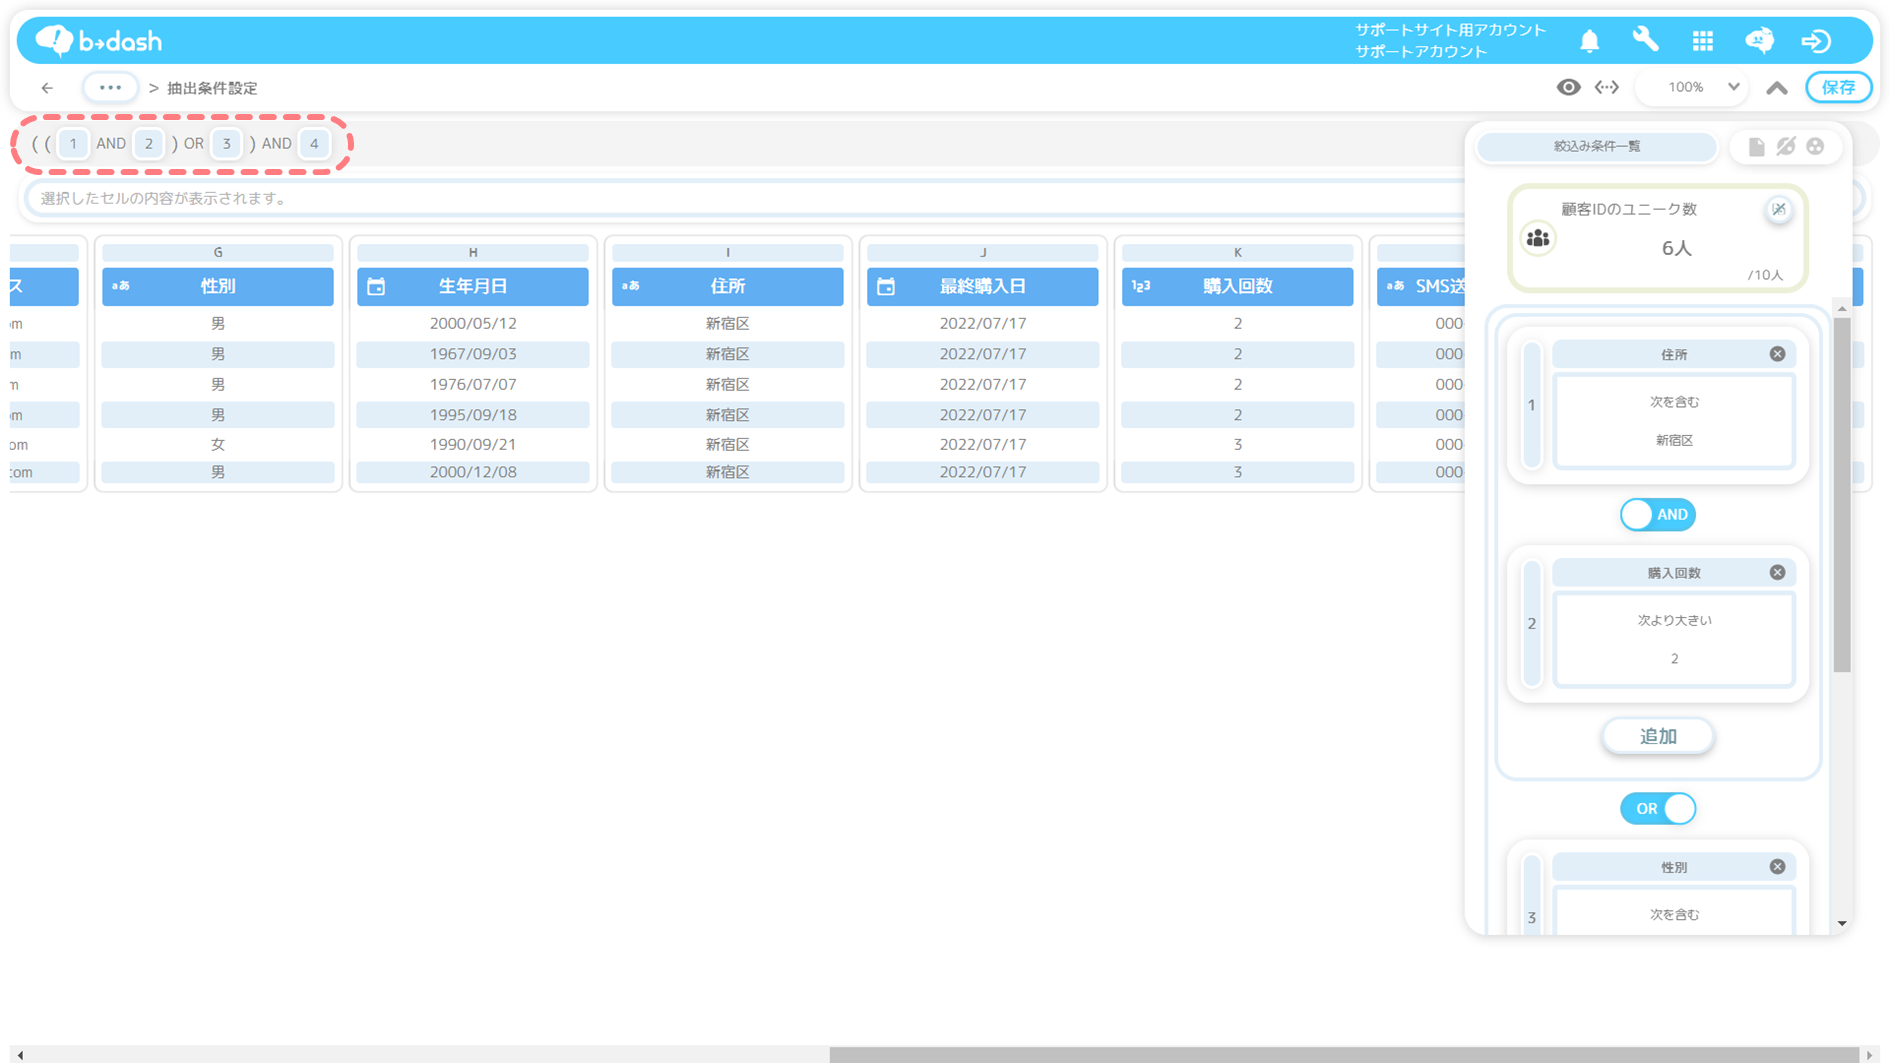The height and width of the screenshot is (1063, 1890).
Task: Select the 絞込み条件一覧 tab
Action: pyautogui.click(x=1597, y=146)
